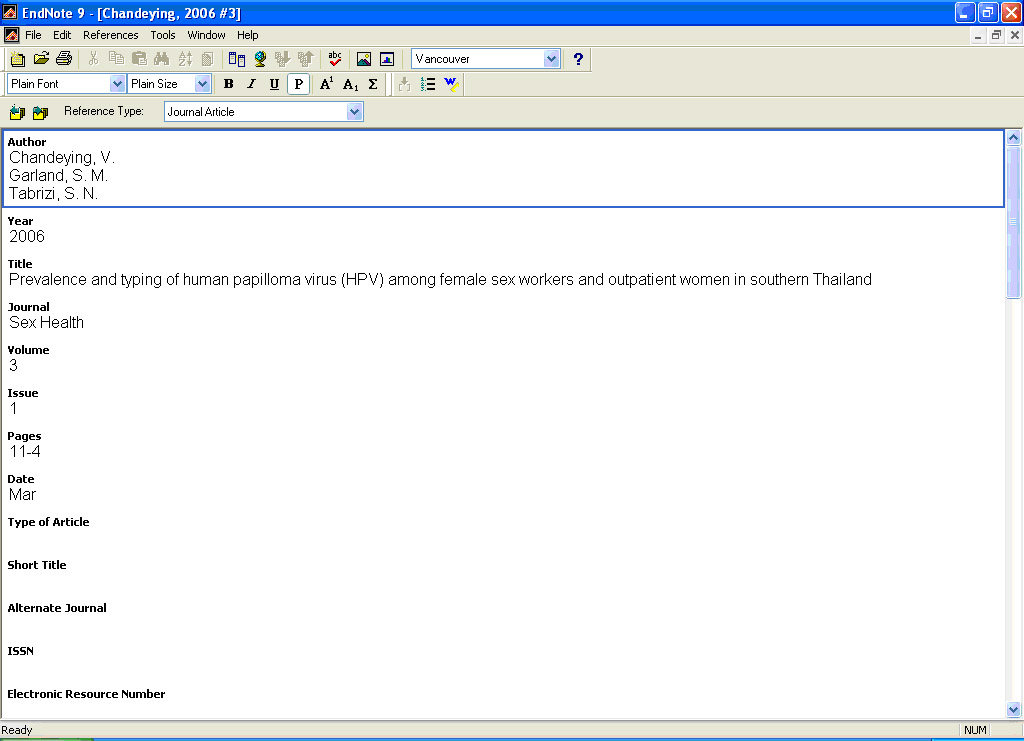This screenshot has height=741, width=1024.
Task: Click into the Author field text
Action: (503, 168)
